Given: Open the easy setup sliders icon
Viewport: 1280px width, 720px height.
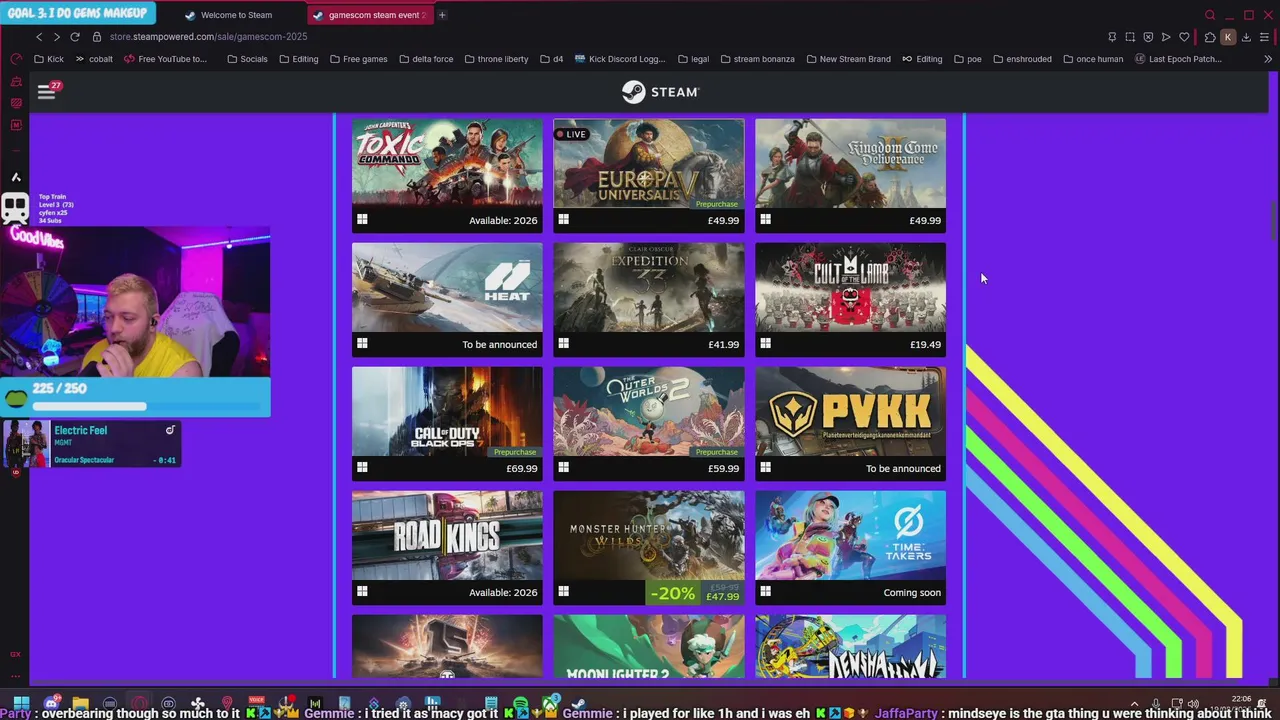Looking at the screenshot, I should pos(1265,37).
